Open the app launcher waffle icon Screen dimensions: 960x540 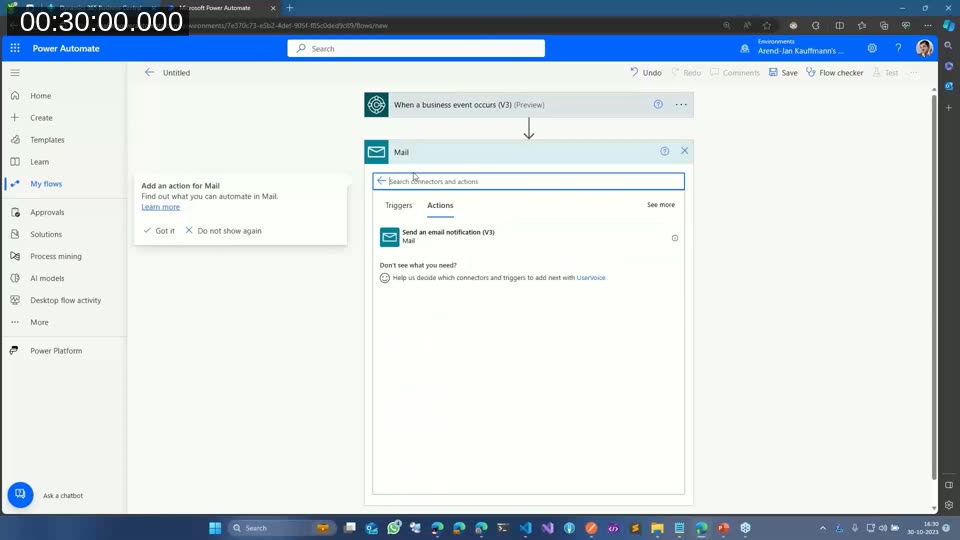click(x=15, y=48)
